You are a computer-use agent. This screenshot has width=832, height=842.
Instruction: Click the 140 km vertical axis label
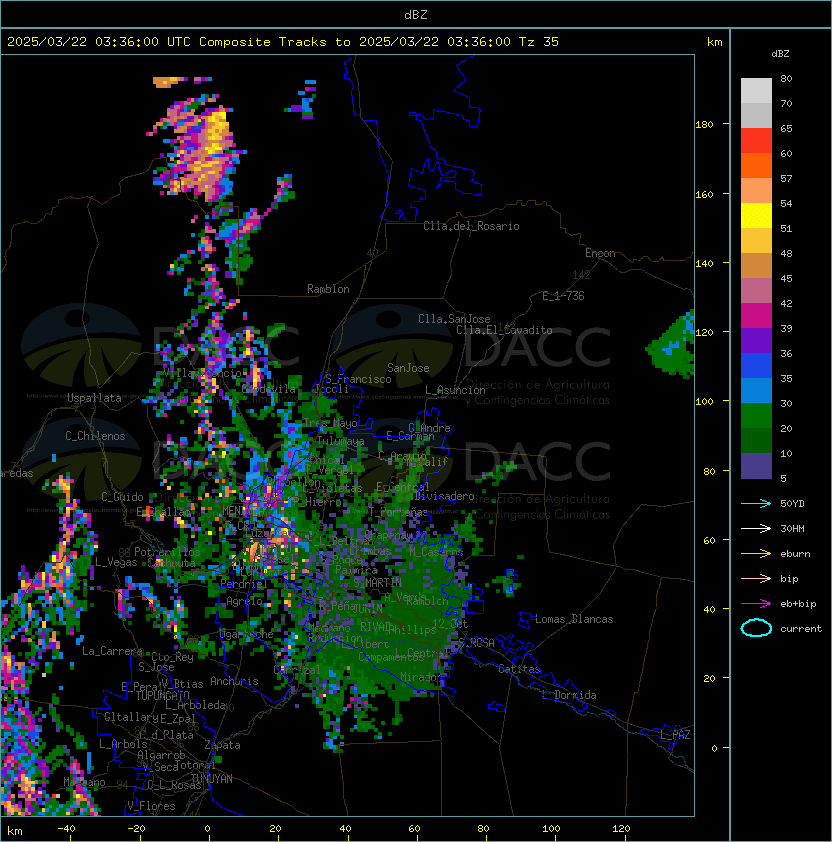(704, 264)
